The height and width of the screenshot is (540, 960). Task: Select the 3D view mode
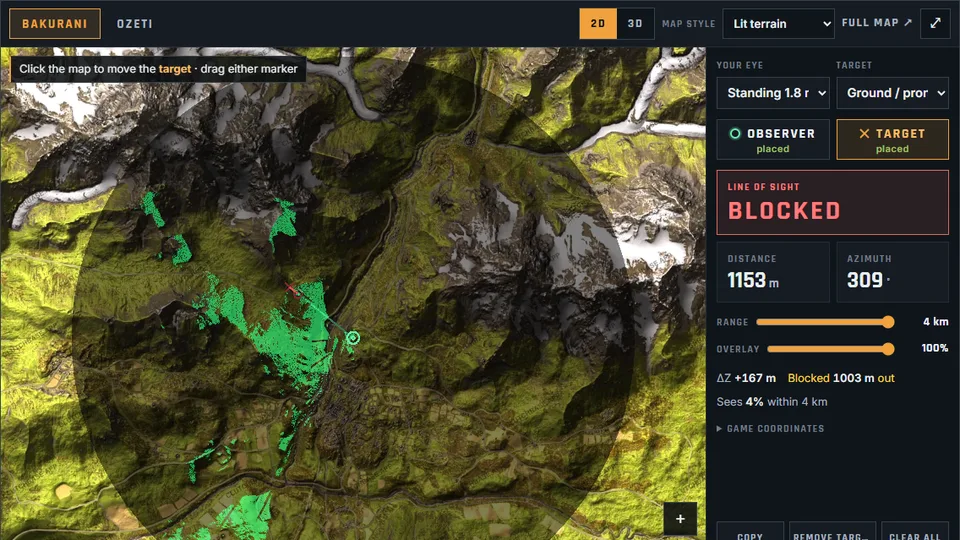635,24
